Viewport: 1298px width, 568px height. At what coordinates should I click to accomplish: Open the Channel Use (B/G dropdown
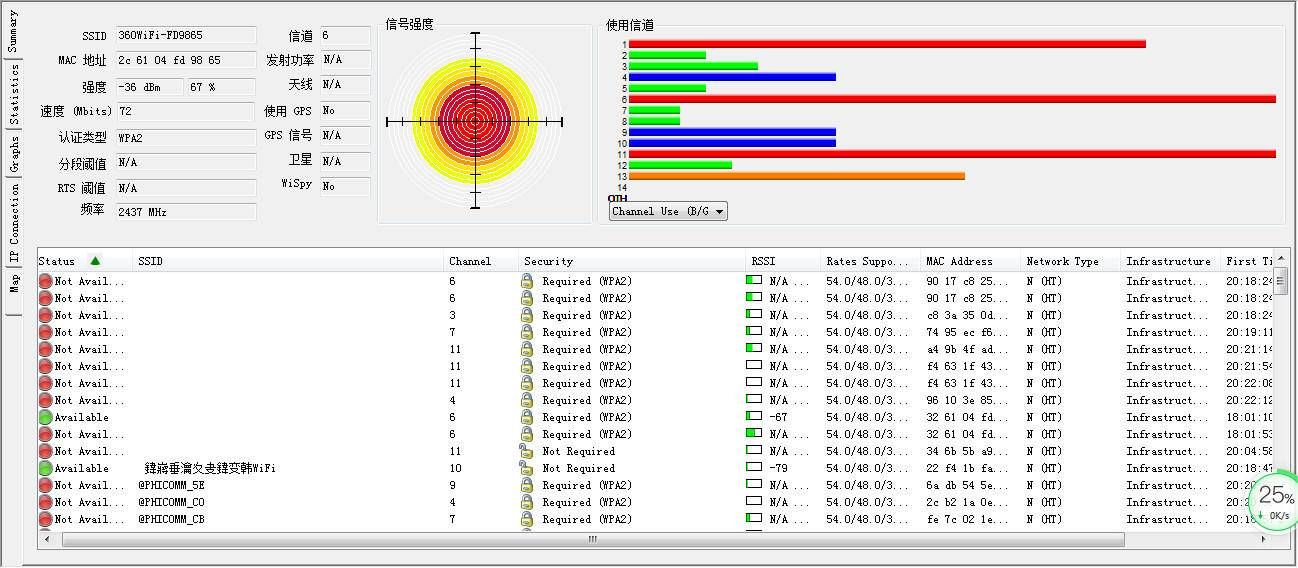coord(668,211)
